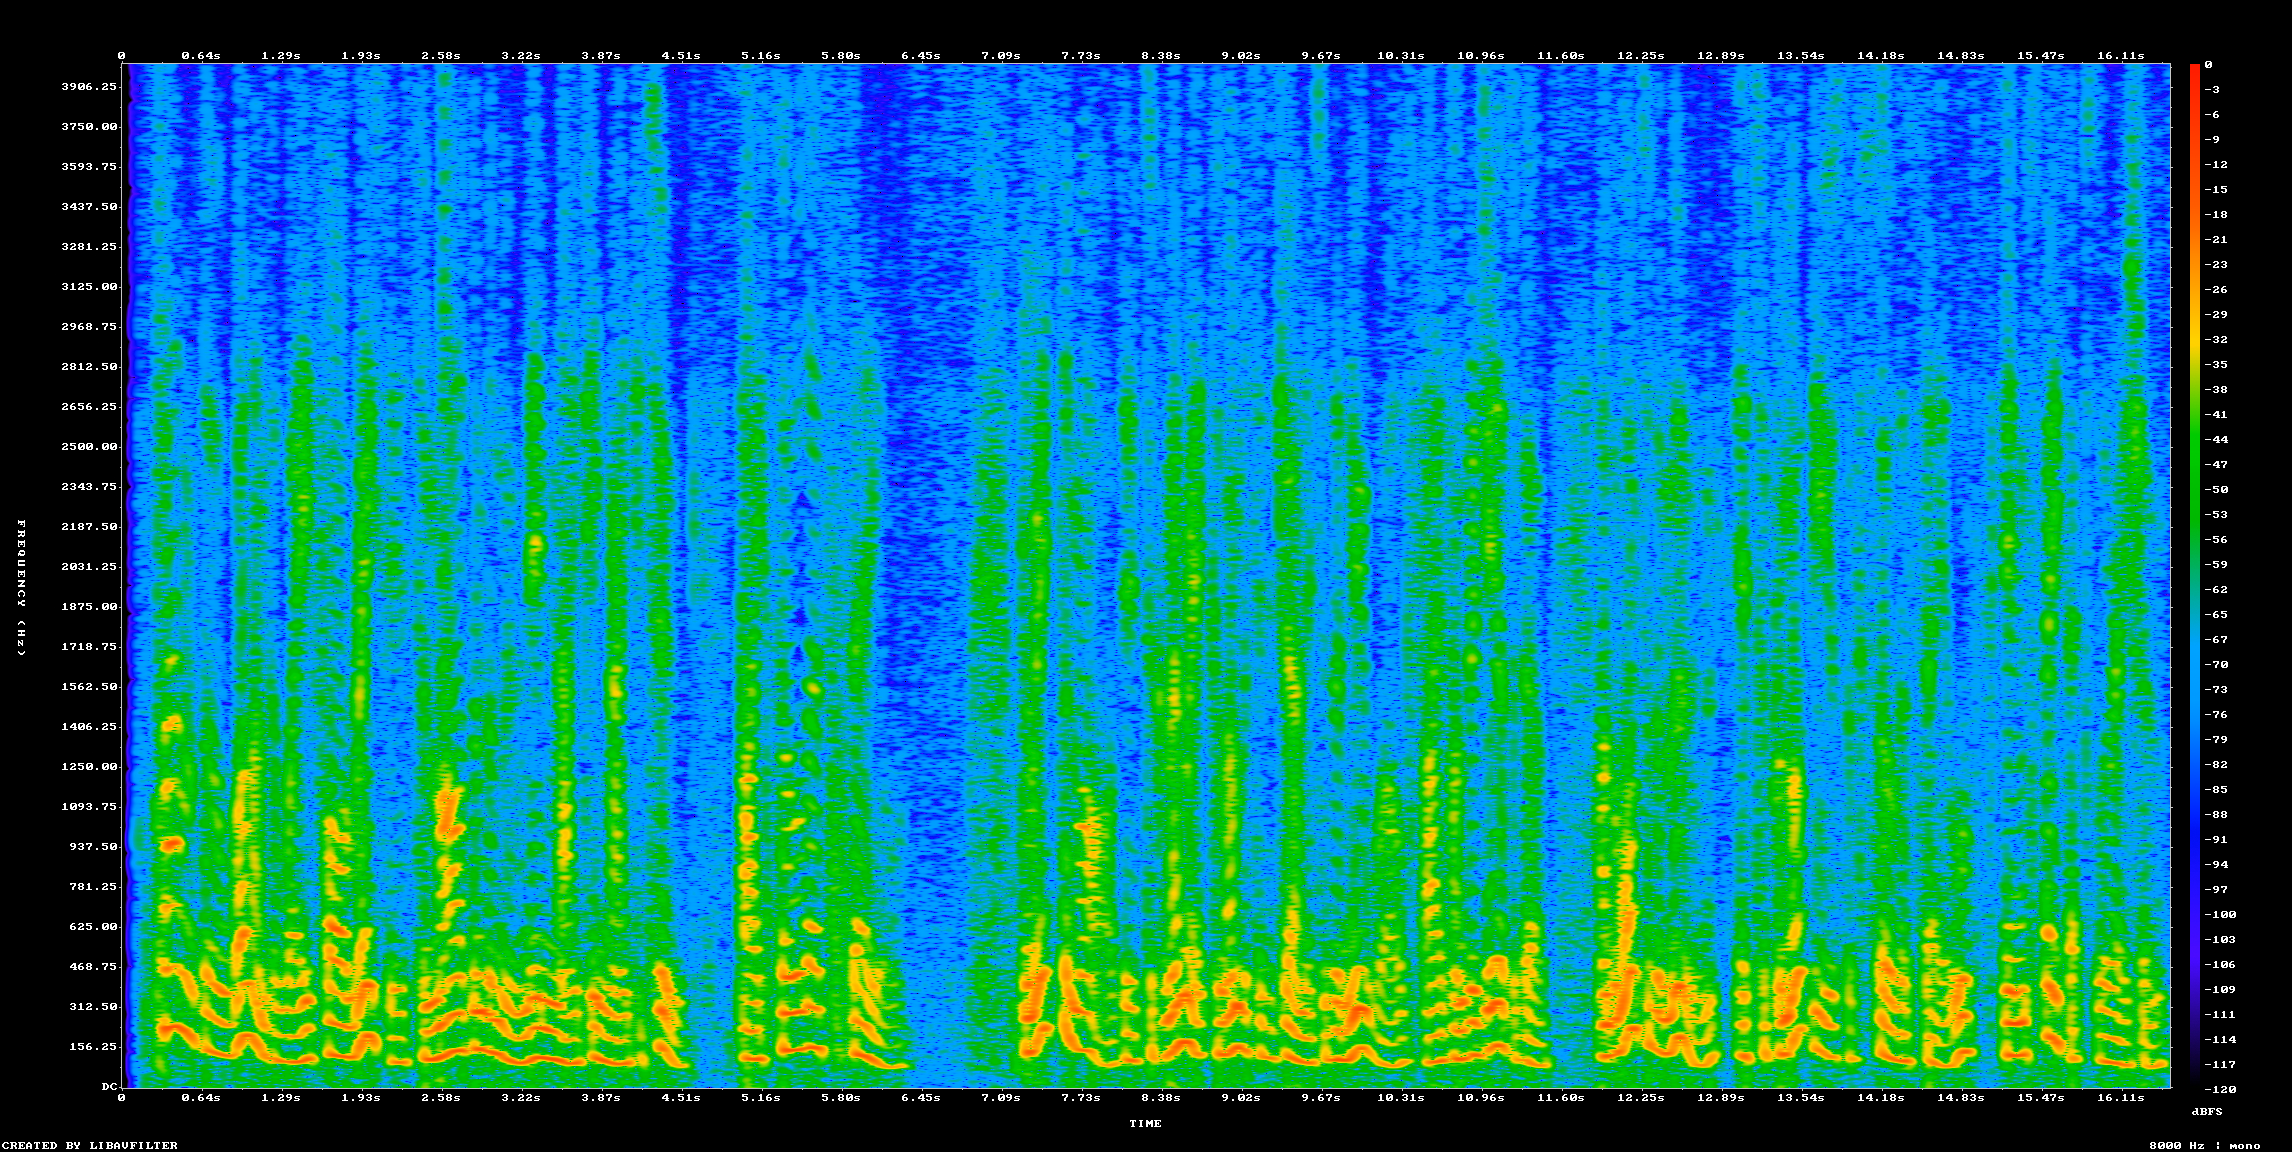This screenshot has width=2292, height=1152.
Task: Click the TIME axis title
Action: [1145, 1124]
